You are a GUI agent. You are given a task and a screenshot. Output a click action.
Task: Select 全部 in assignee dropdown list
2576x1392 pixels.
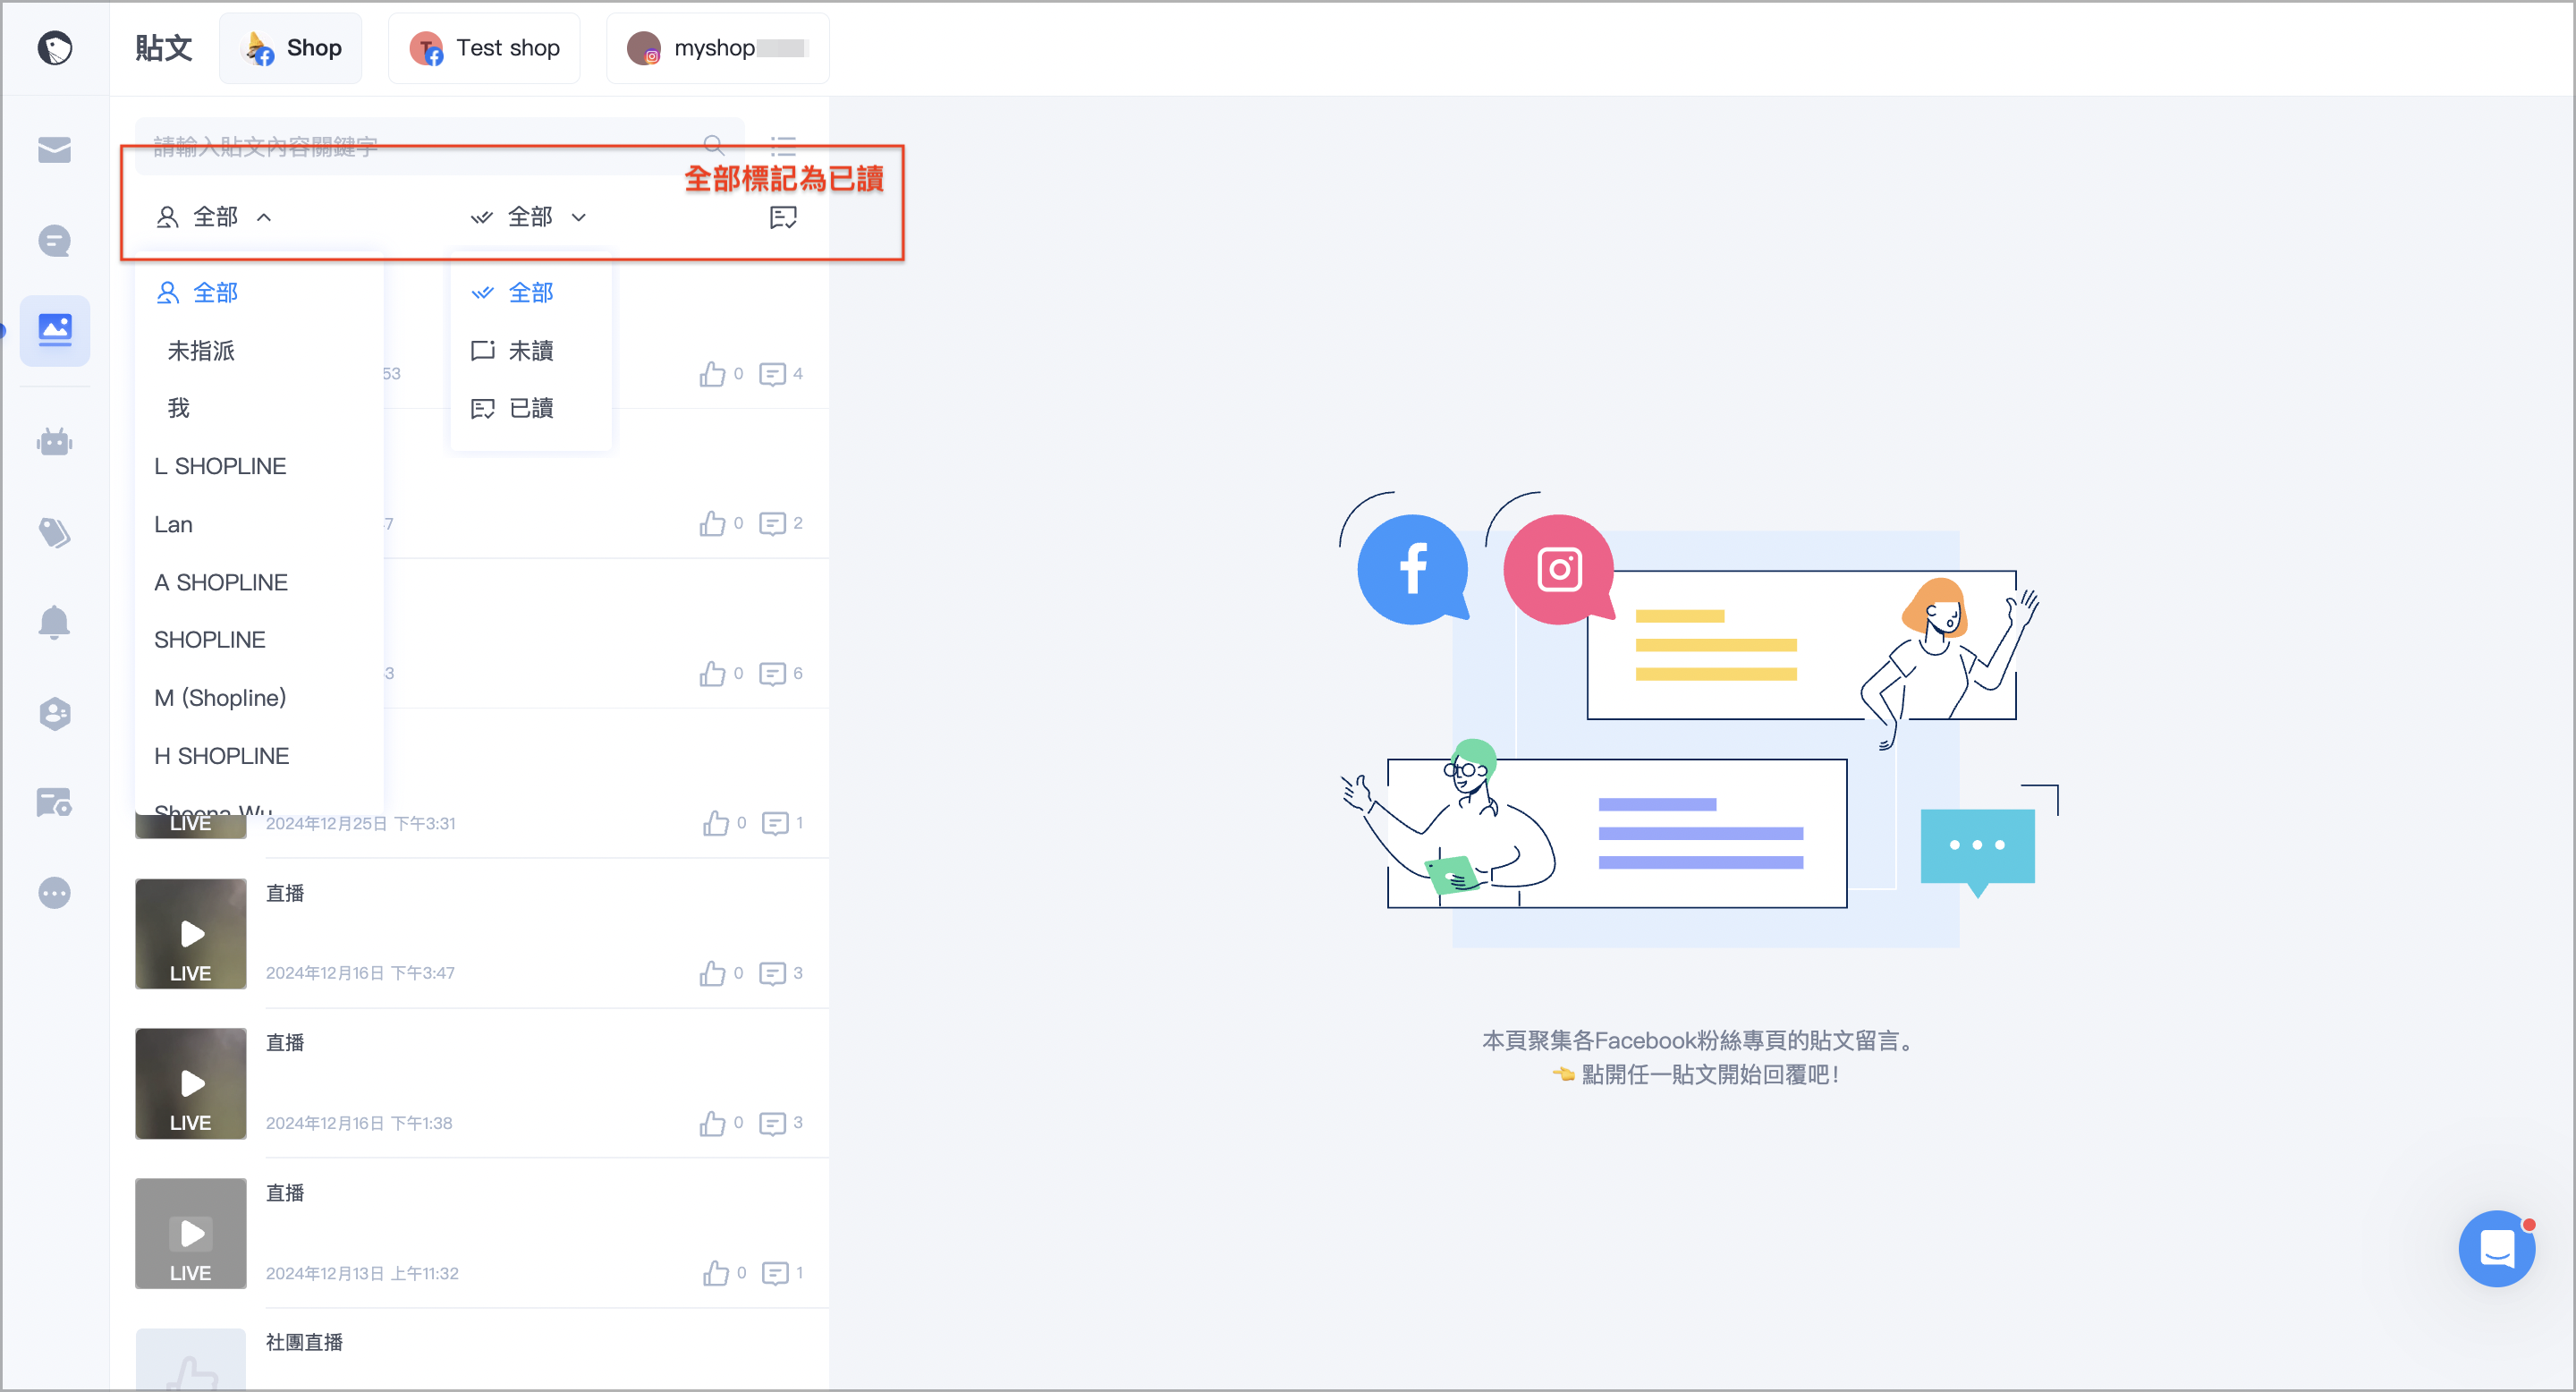[x=259, y=293]
